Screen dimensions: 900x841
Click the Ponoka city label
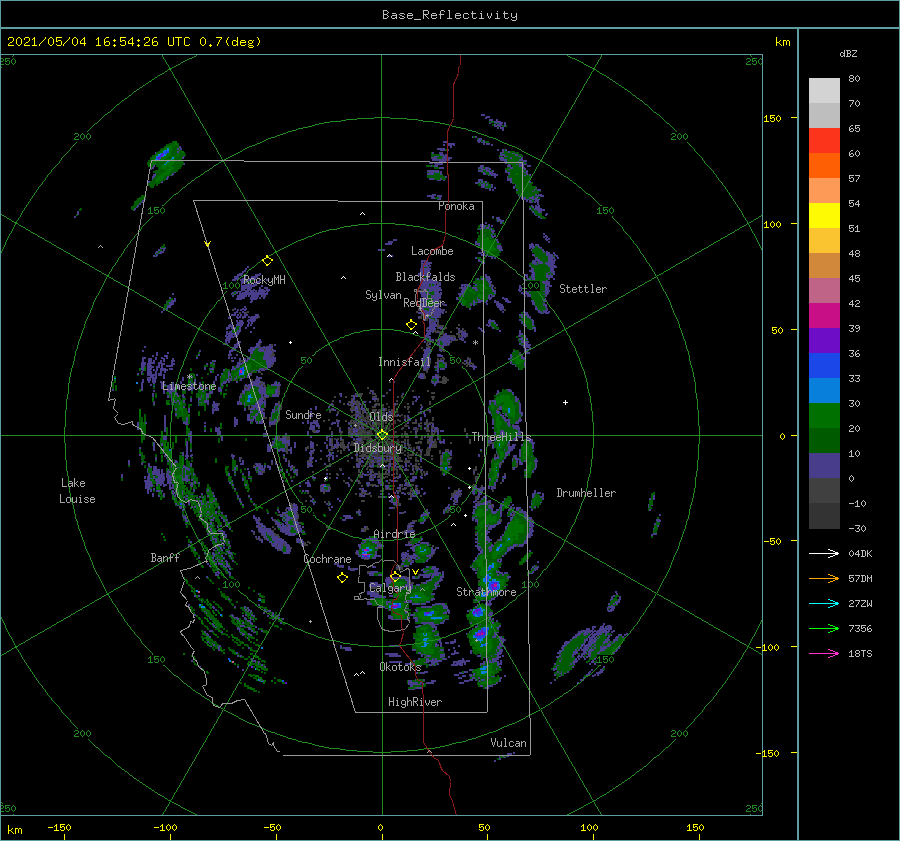coord(456,206)
